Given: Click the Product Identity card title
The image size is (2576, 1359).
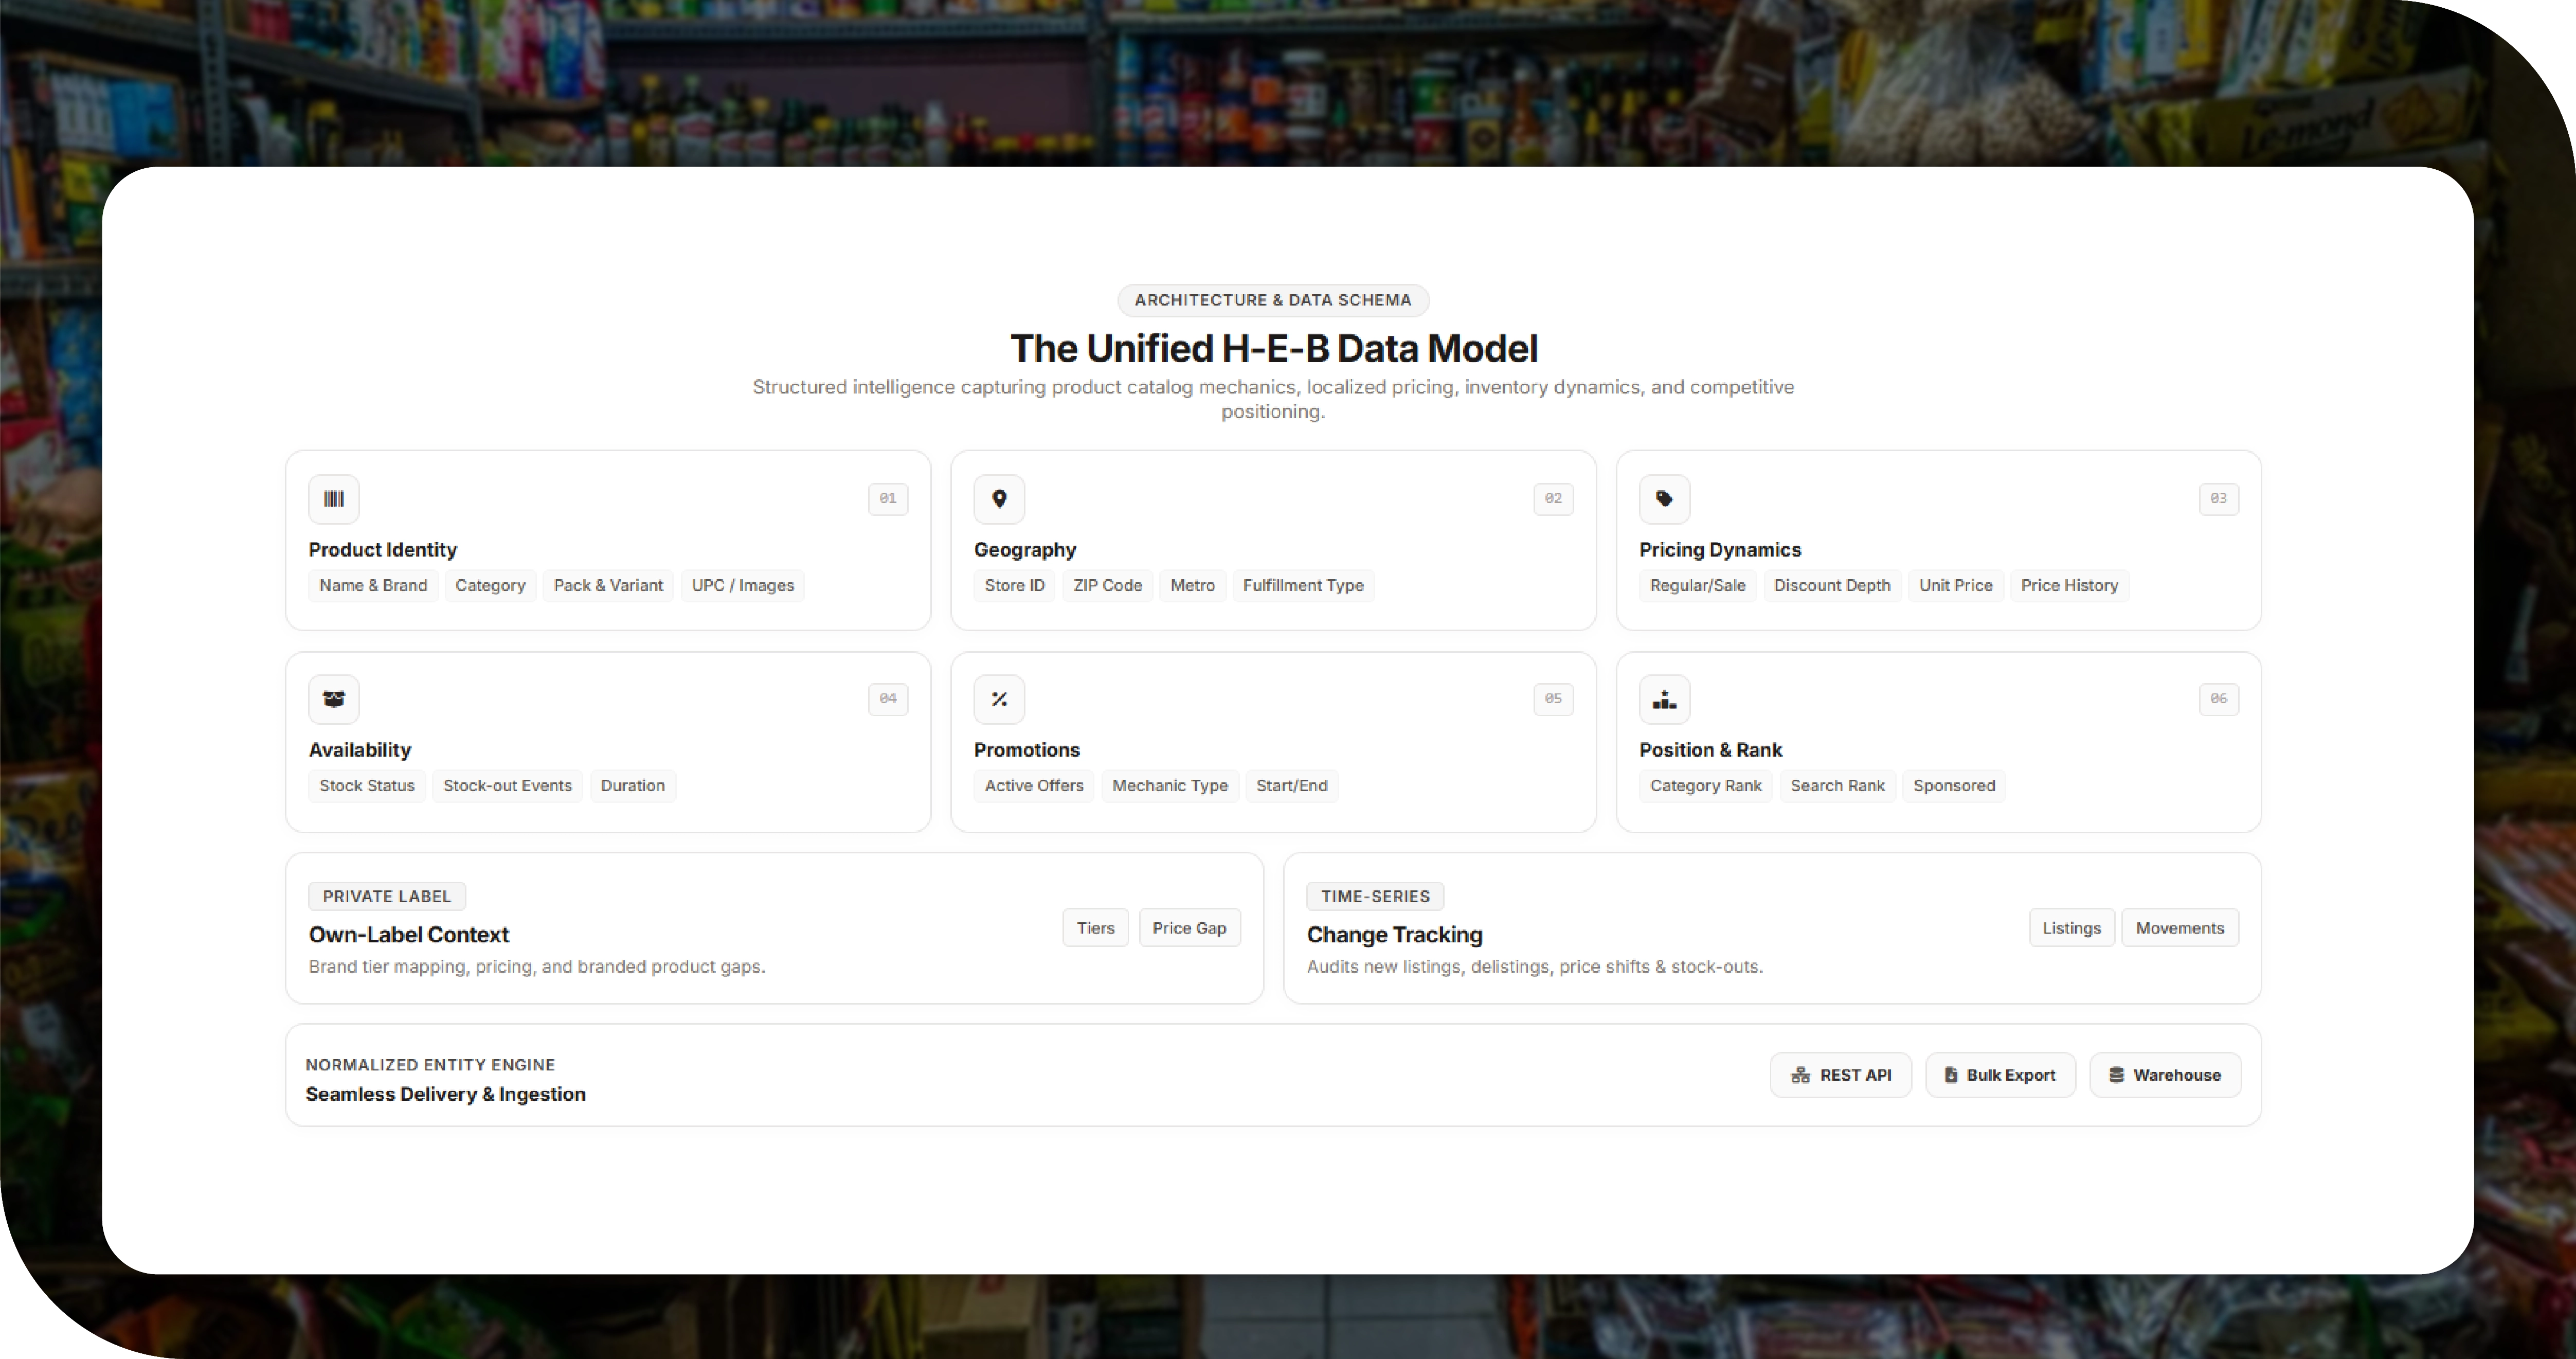Looking at the screenshot, I should click(383, 550).
